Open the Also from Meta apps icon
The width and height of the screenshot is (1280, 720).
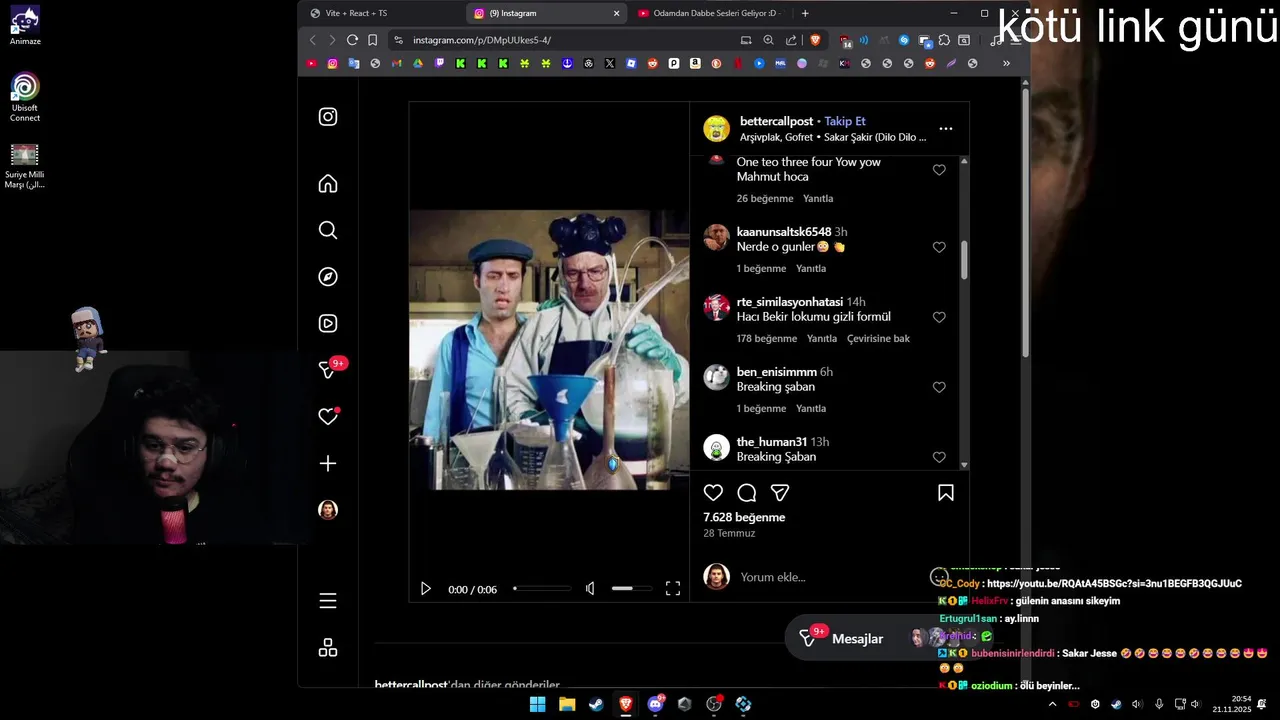328,648
